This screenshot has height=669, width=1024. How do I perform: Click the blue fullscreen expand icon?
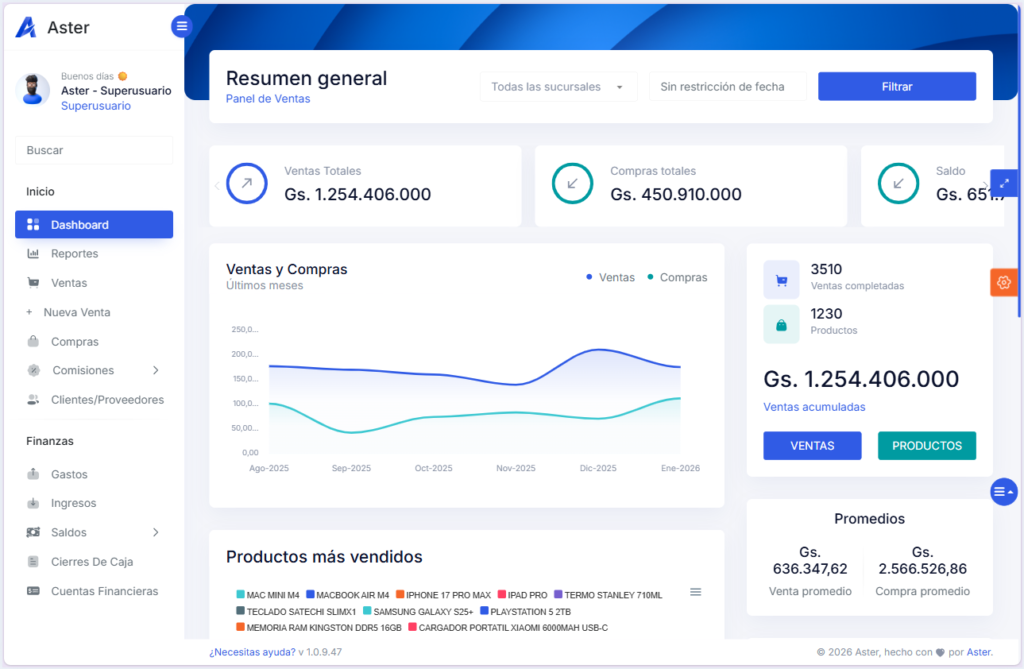[1003, 183]
